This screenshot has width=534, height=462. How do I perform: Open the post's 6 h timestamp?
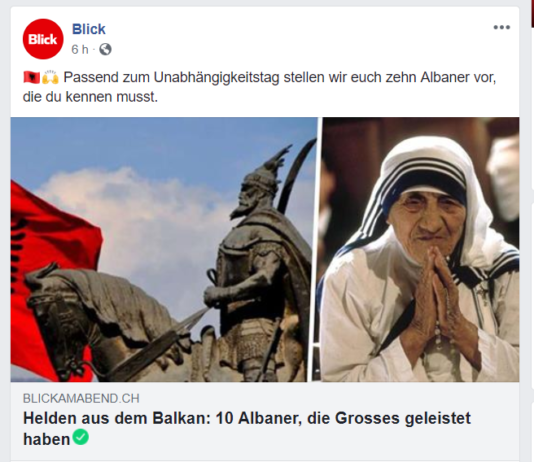pos(80,50)
